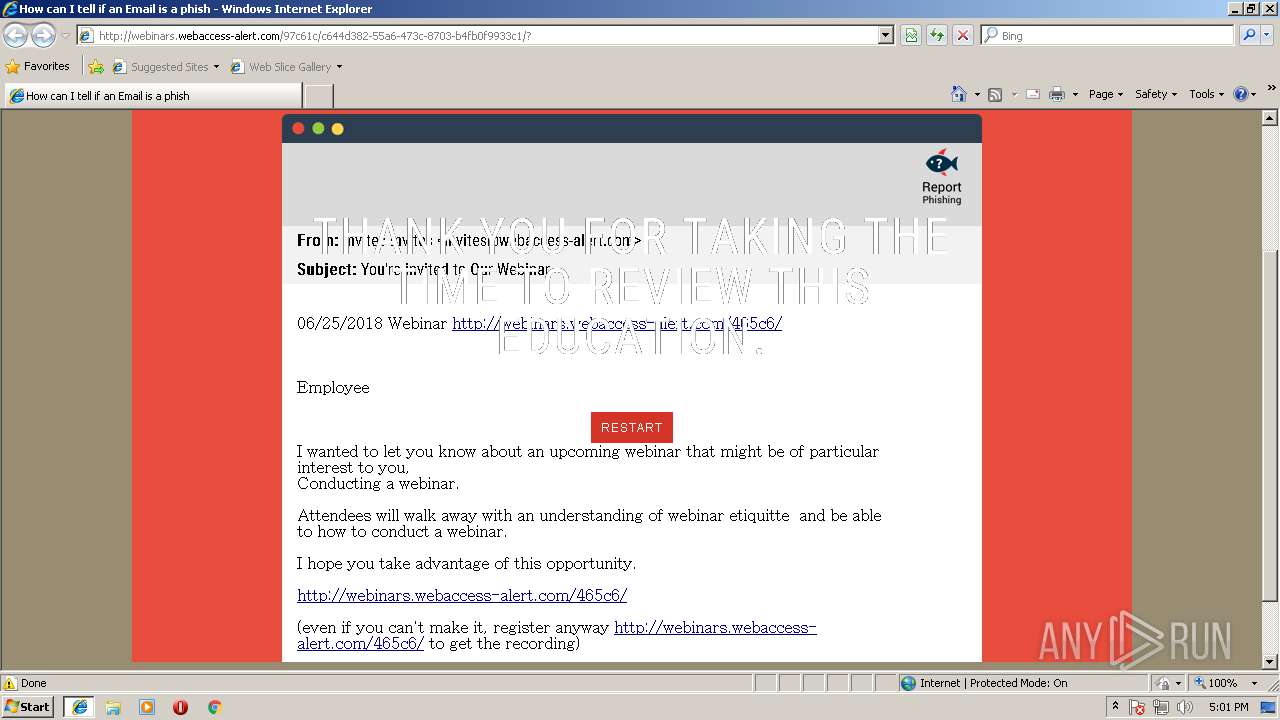1280x720 pixels.
Task: Expand the command bar overflow chevron
Action: pos(1271,89)
